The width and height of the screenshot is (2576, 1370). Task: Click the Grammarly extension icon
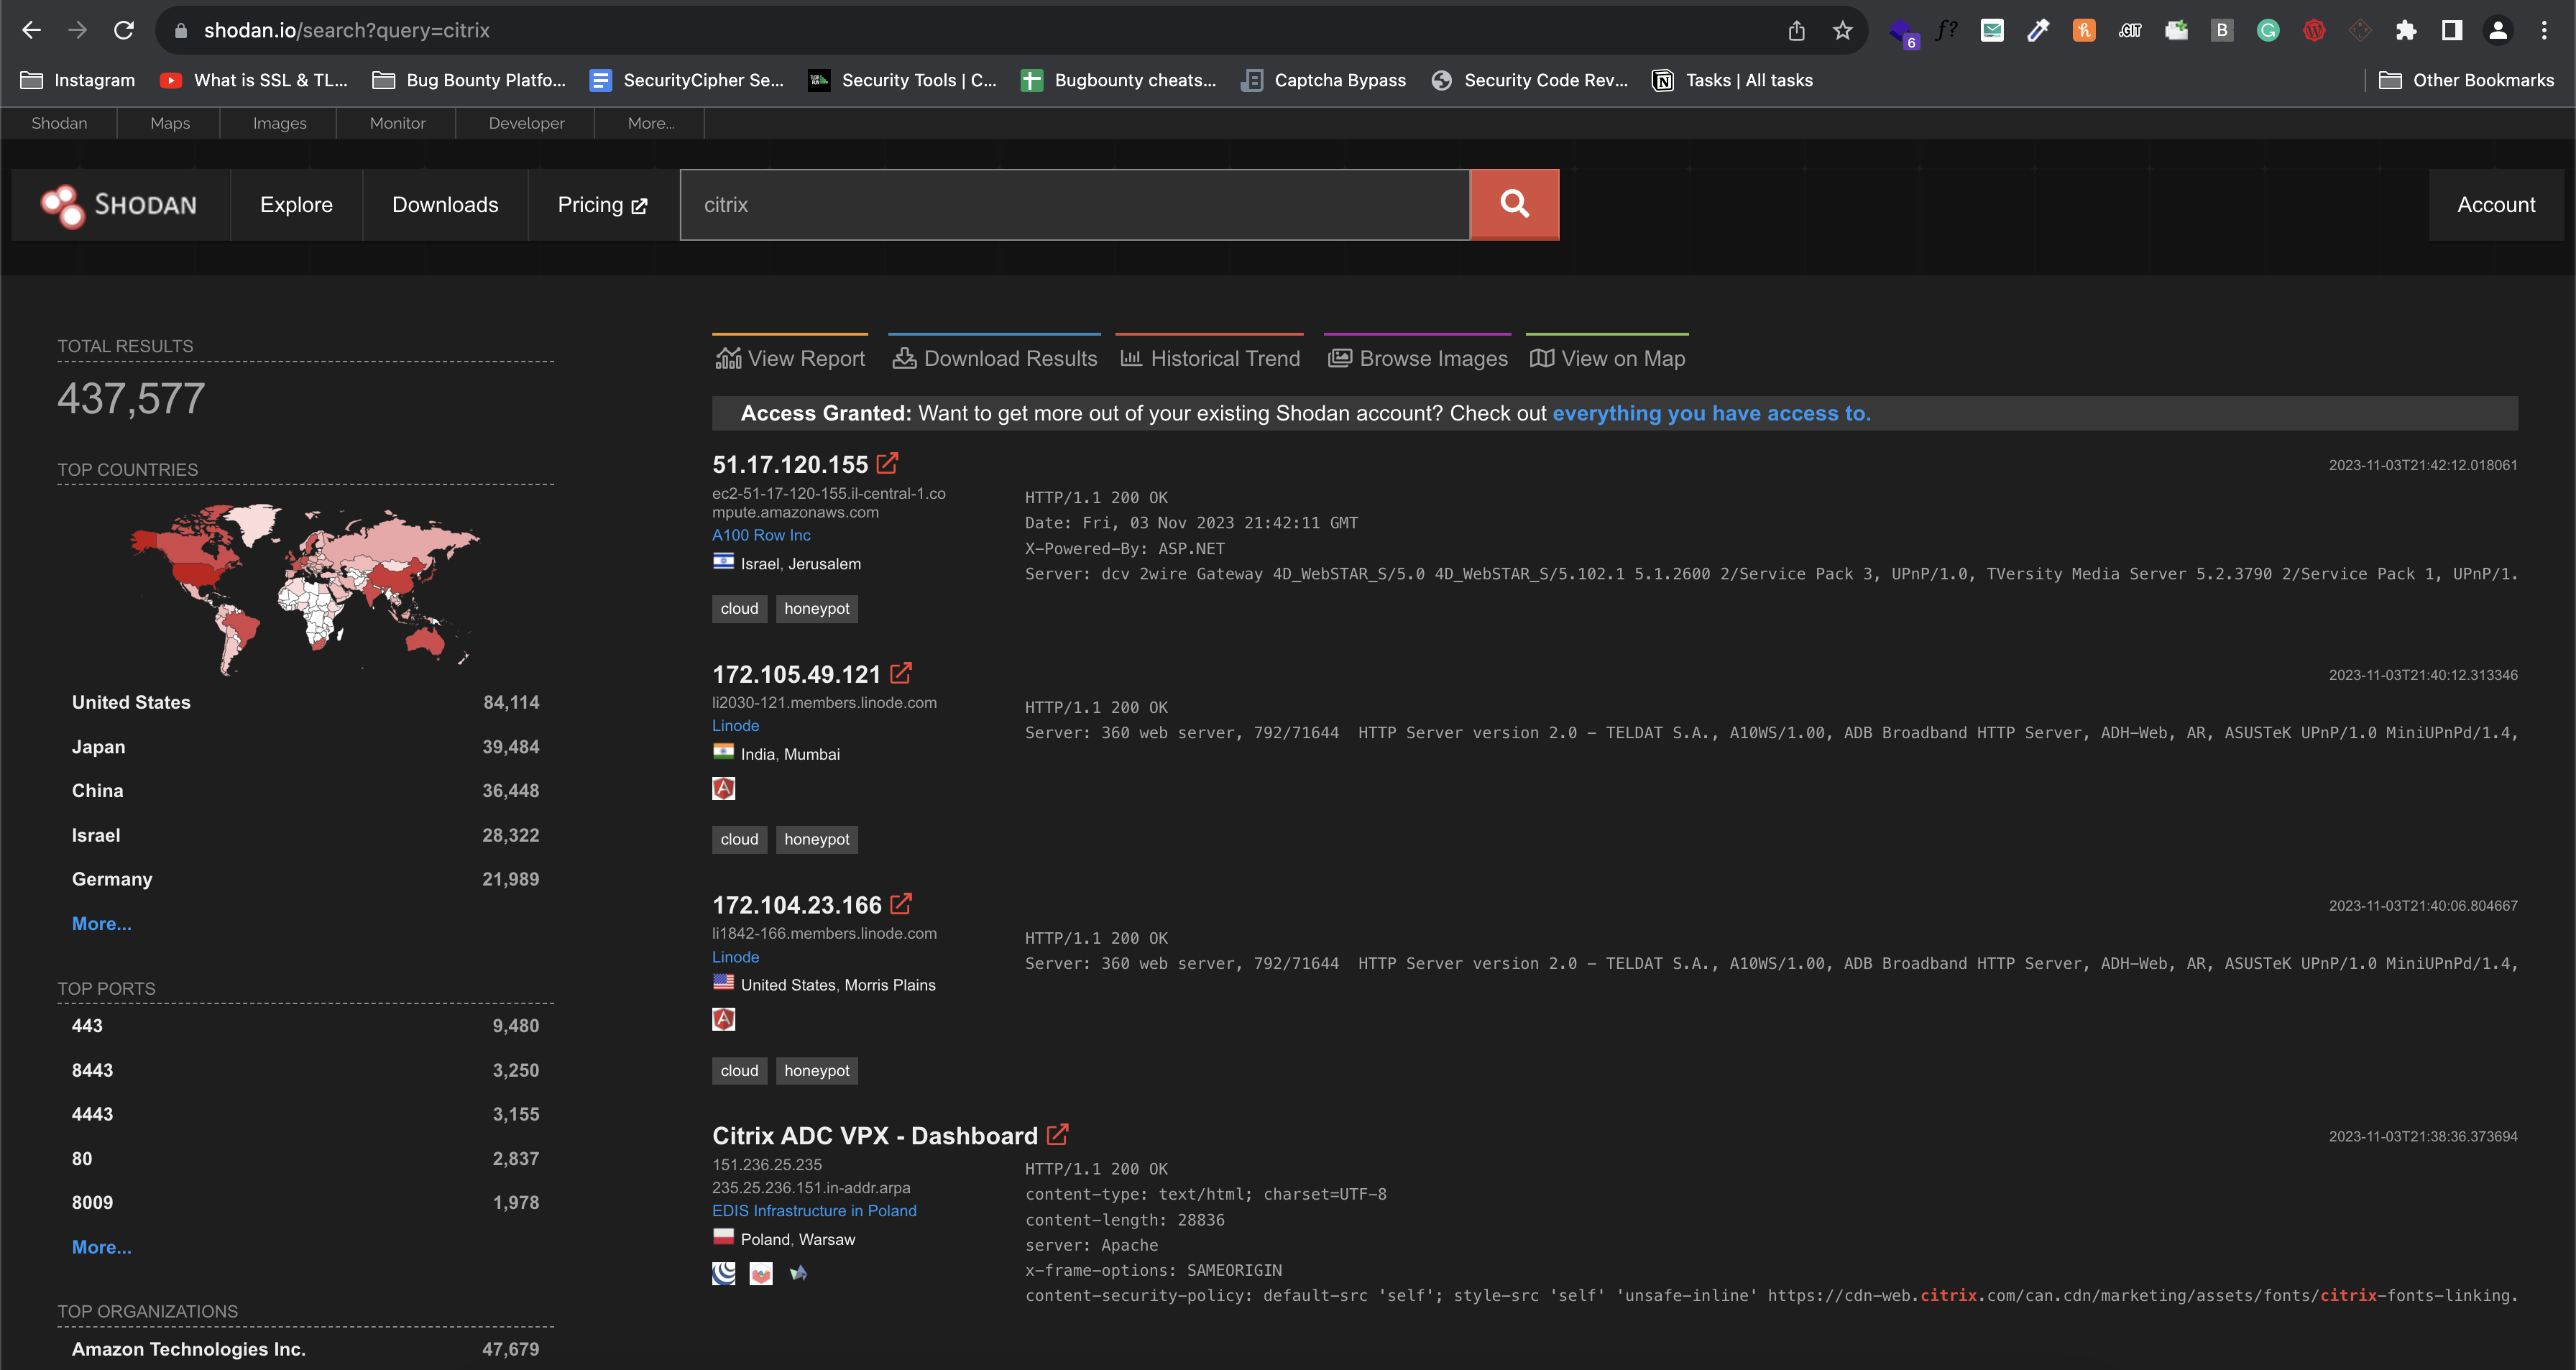pyautogui.click(x=2268, y=30)
